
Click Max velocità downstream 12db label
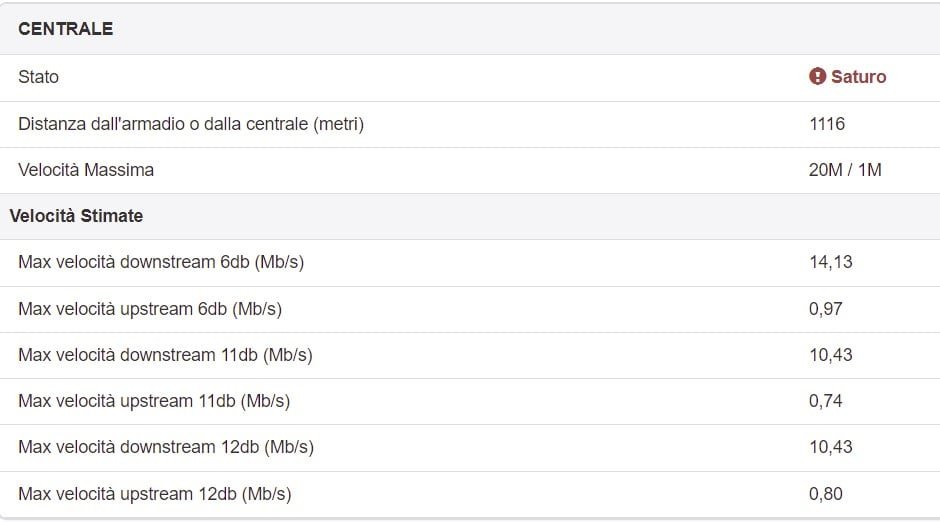[166, 447]
